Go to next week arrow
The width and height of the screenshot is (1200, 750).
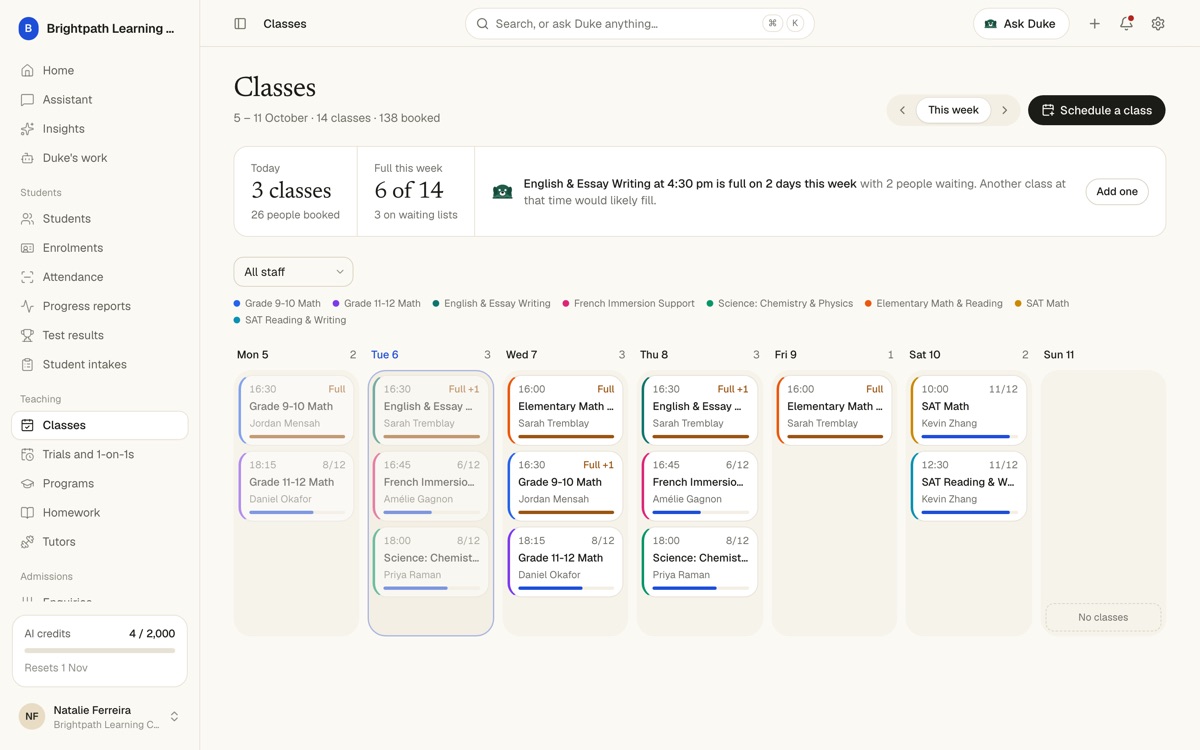(x=1005, y=110)
